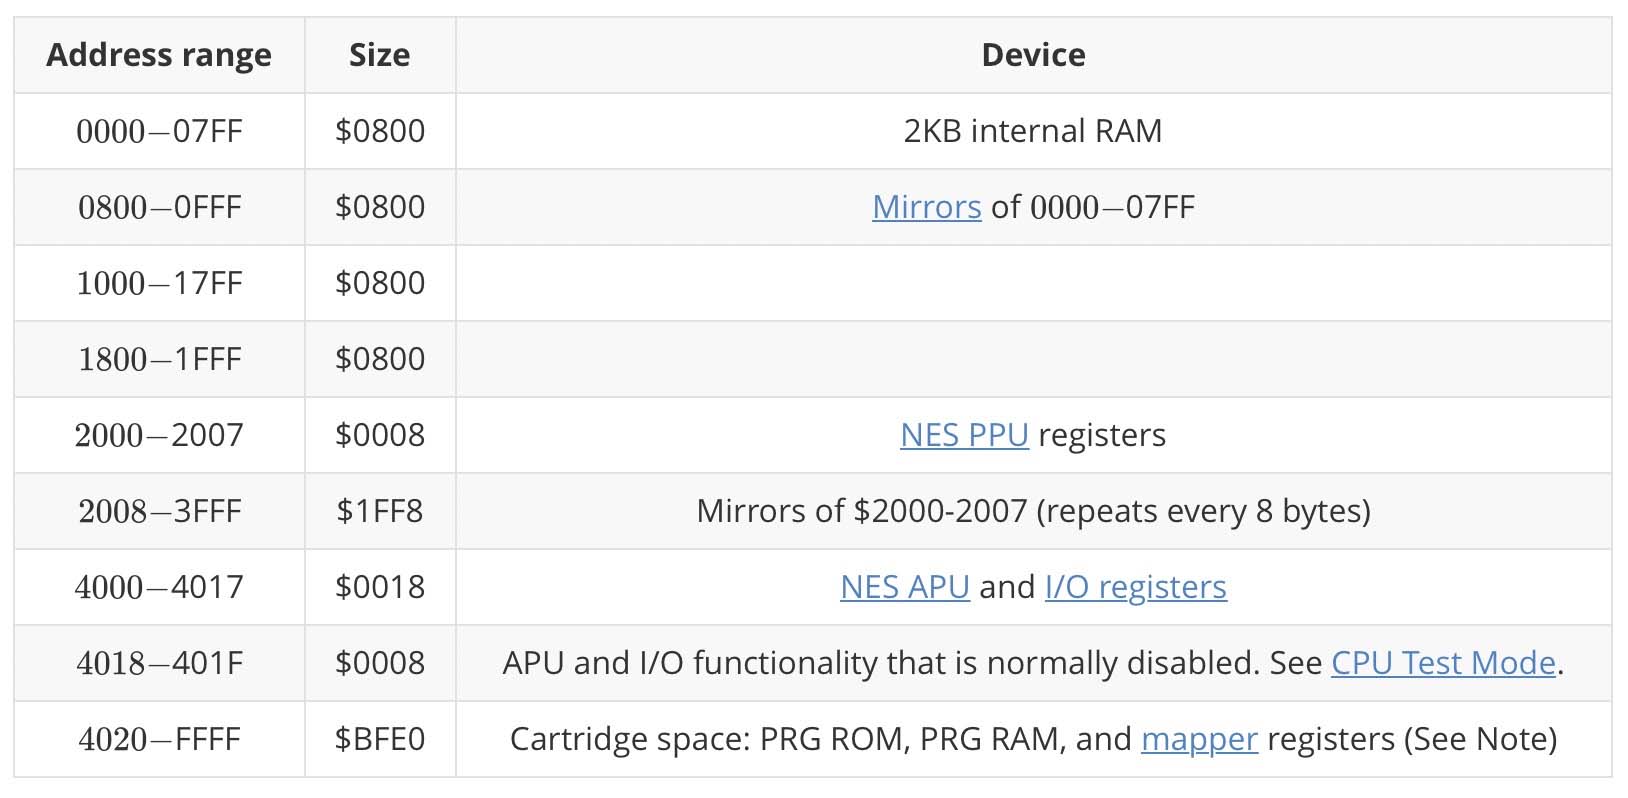Image resolution: width=1628 pixels, height=798 pixels.
Task: Open the CPU Test Mode link
Action: point(1443,663)
